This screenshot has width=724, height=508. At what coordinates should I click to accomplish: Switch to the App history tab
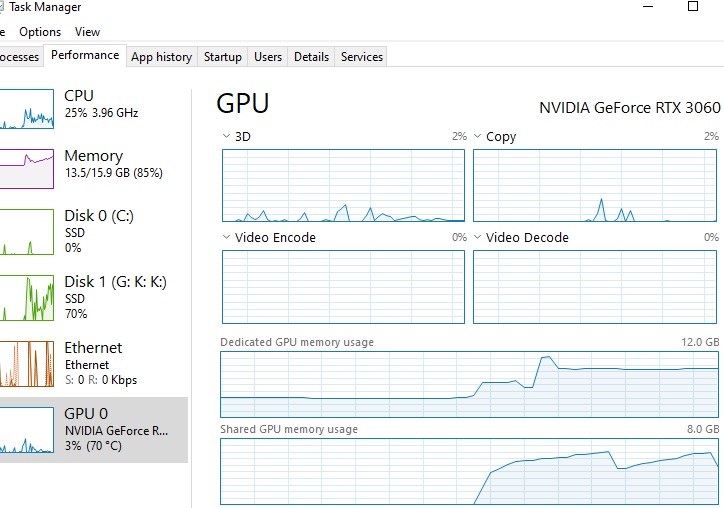pyautogui.click(x=162, y=57)
